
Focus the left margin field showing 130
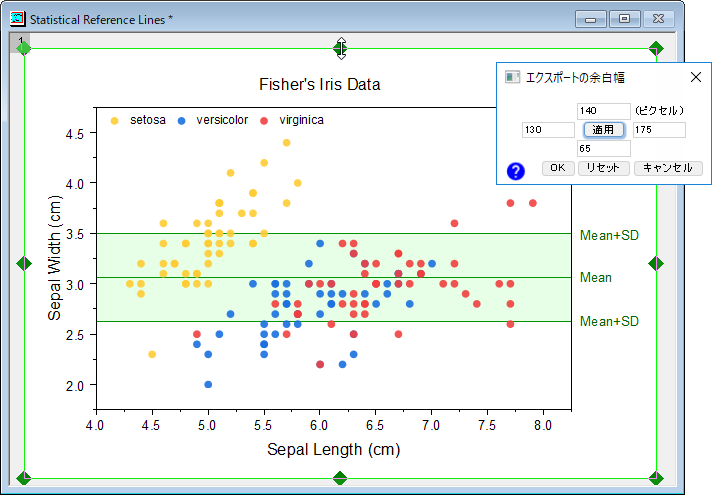coord(548,130)
